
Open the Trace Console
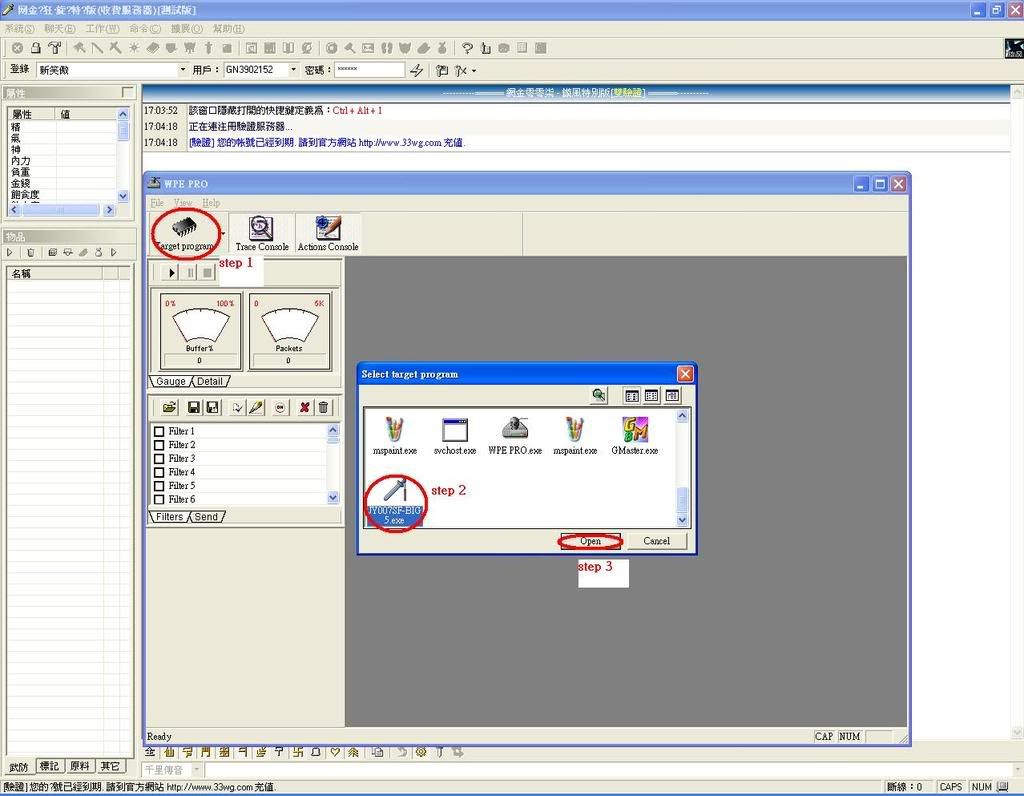261,233
